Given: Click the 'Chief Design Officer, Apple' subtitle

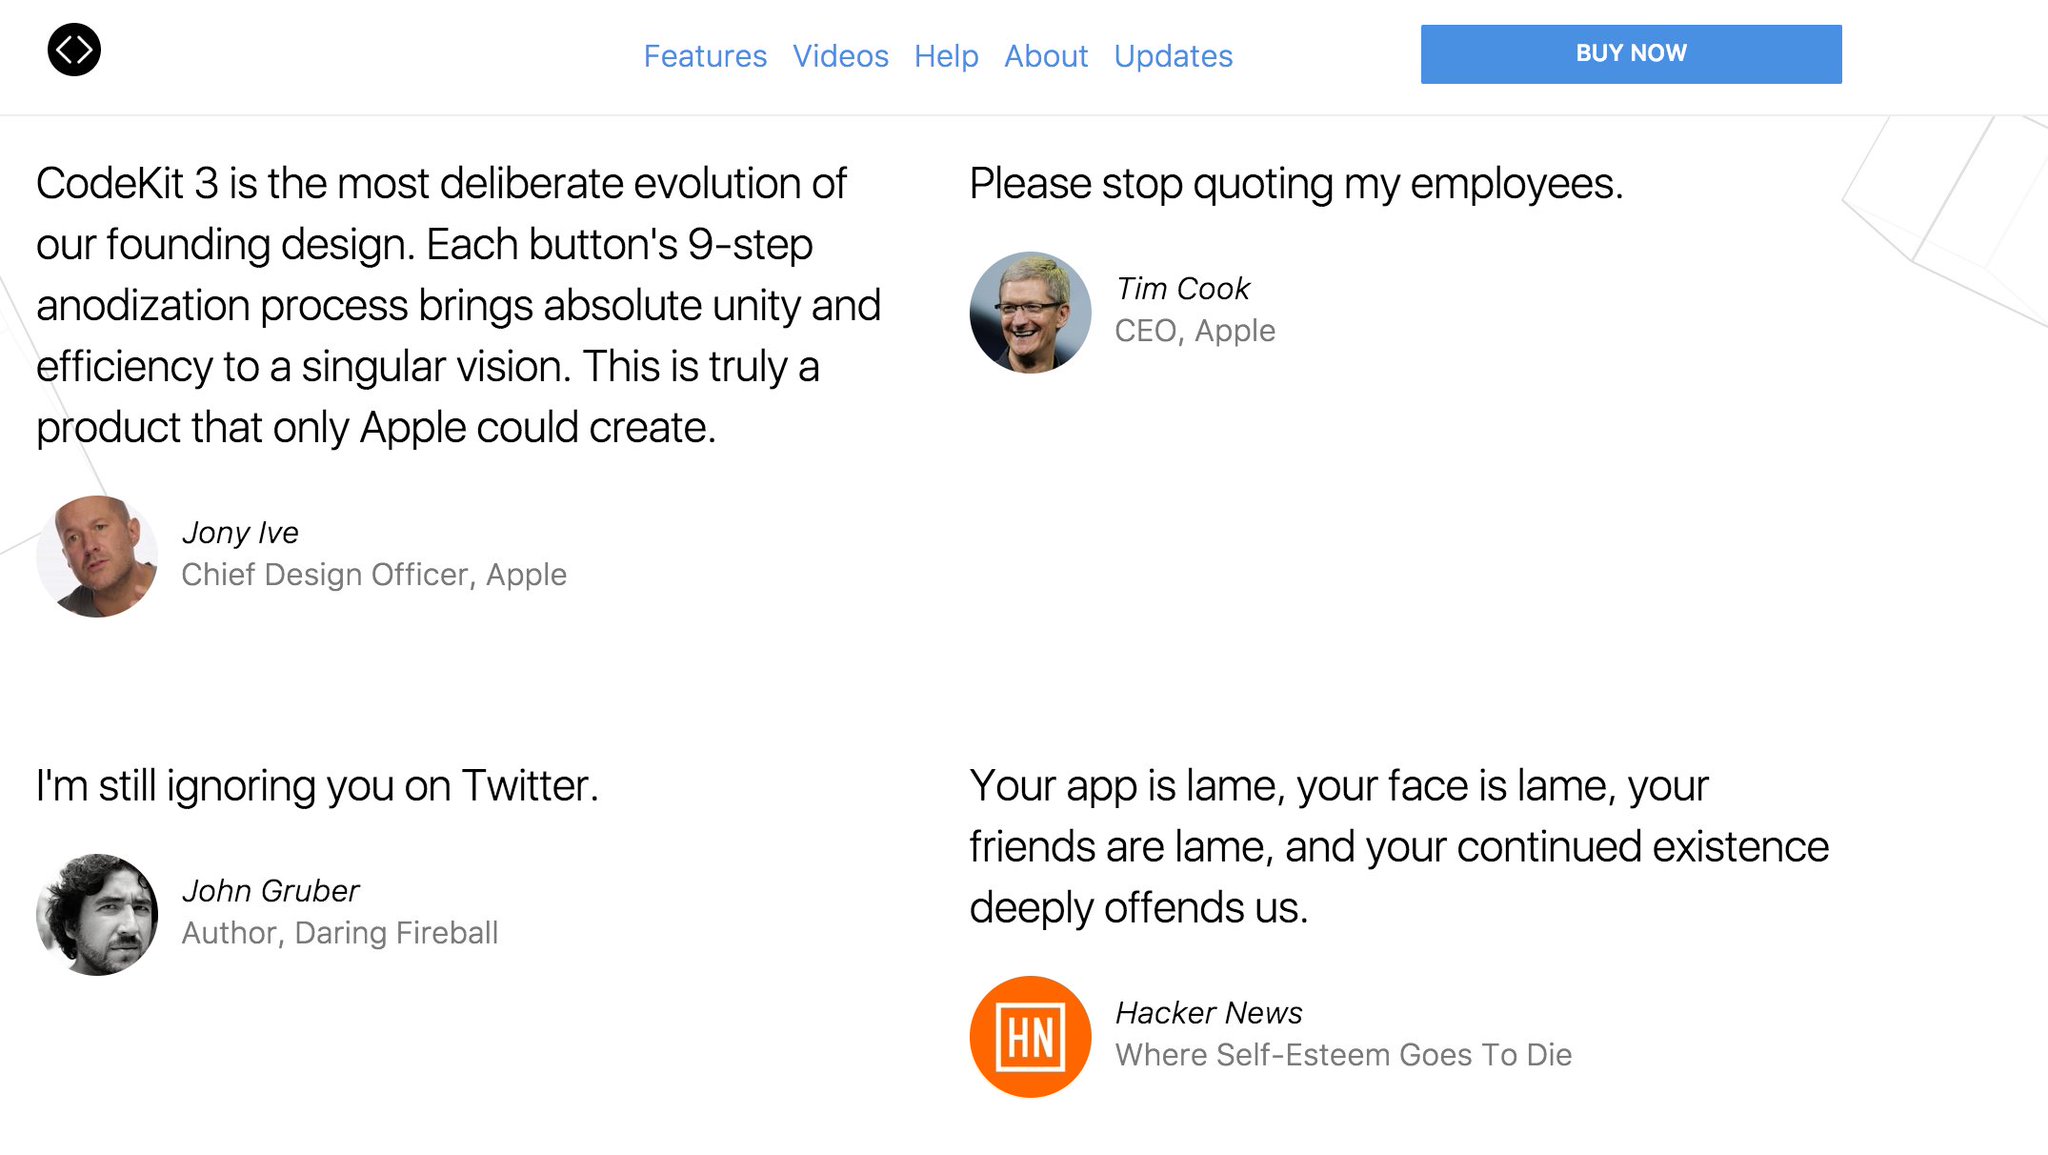Looking at the screenshot, I should tap(374, 575).
